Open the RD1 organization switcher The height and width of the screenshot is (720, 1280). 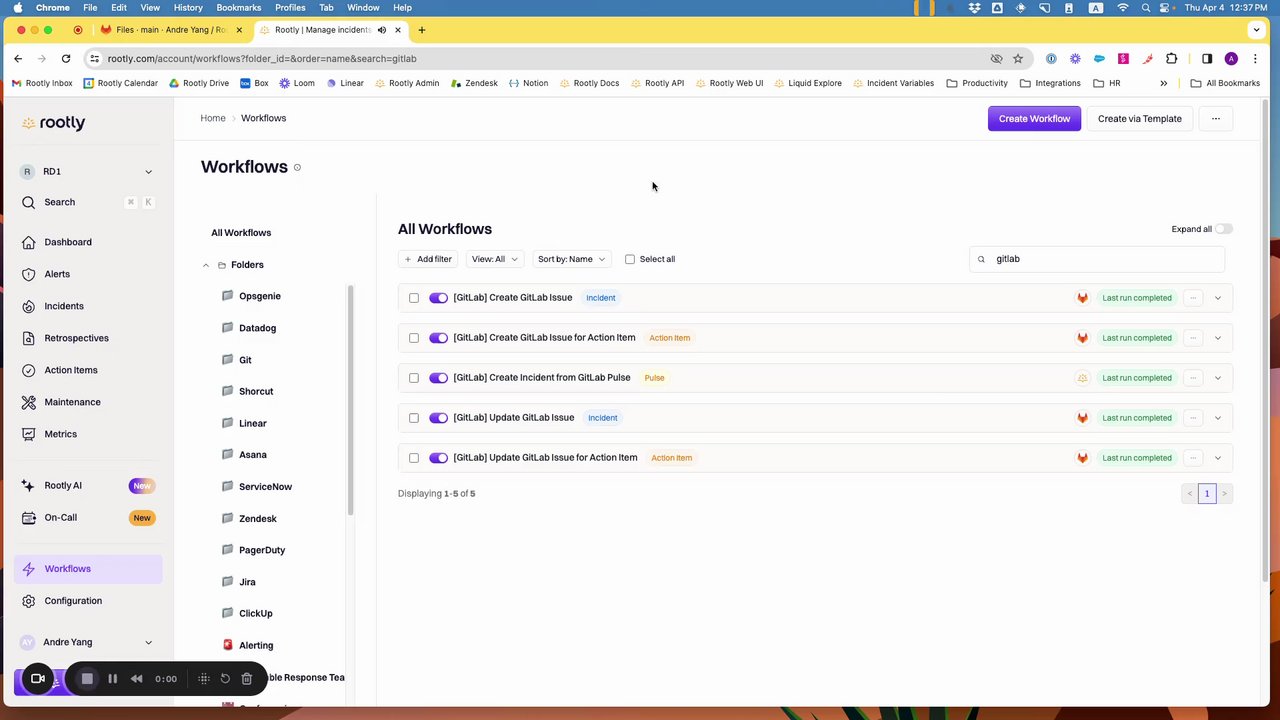click(87, 172)
